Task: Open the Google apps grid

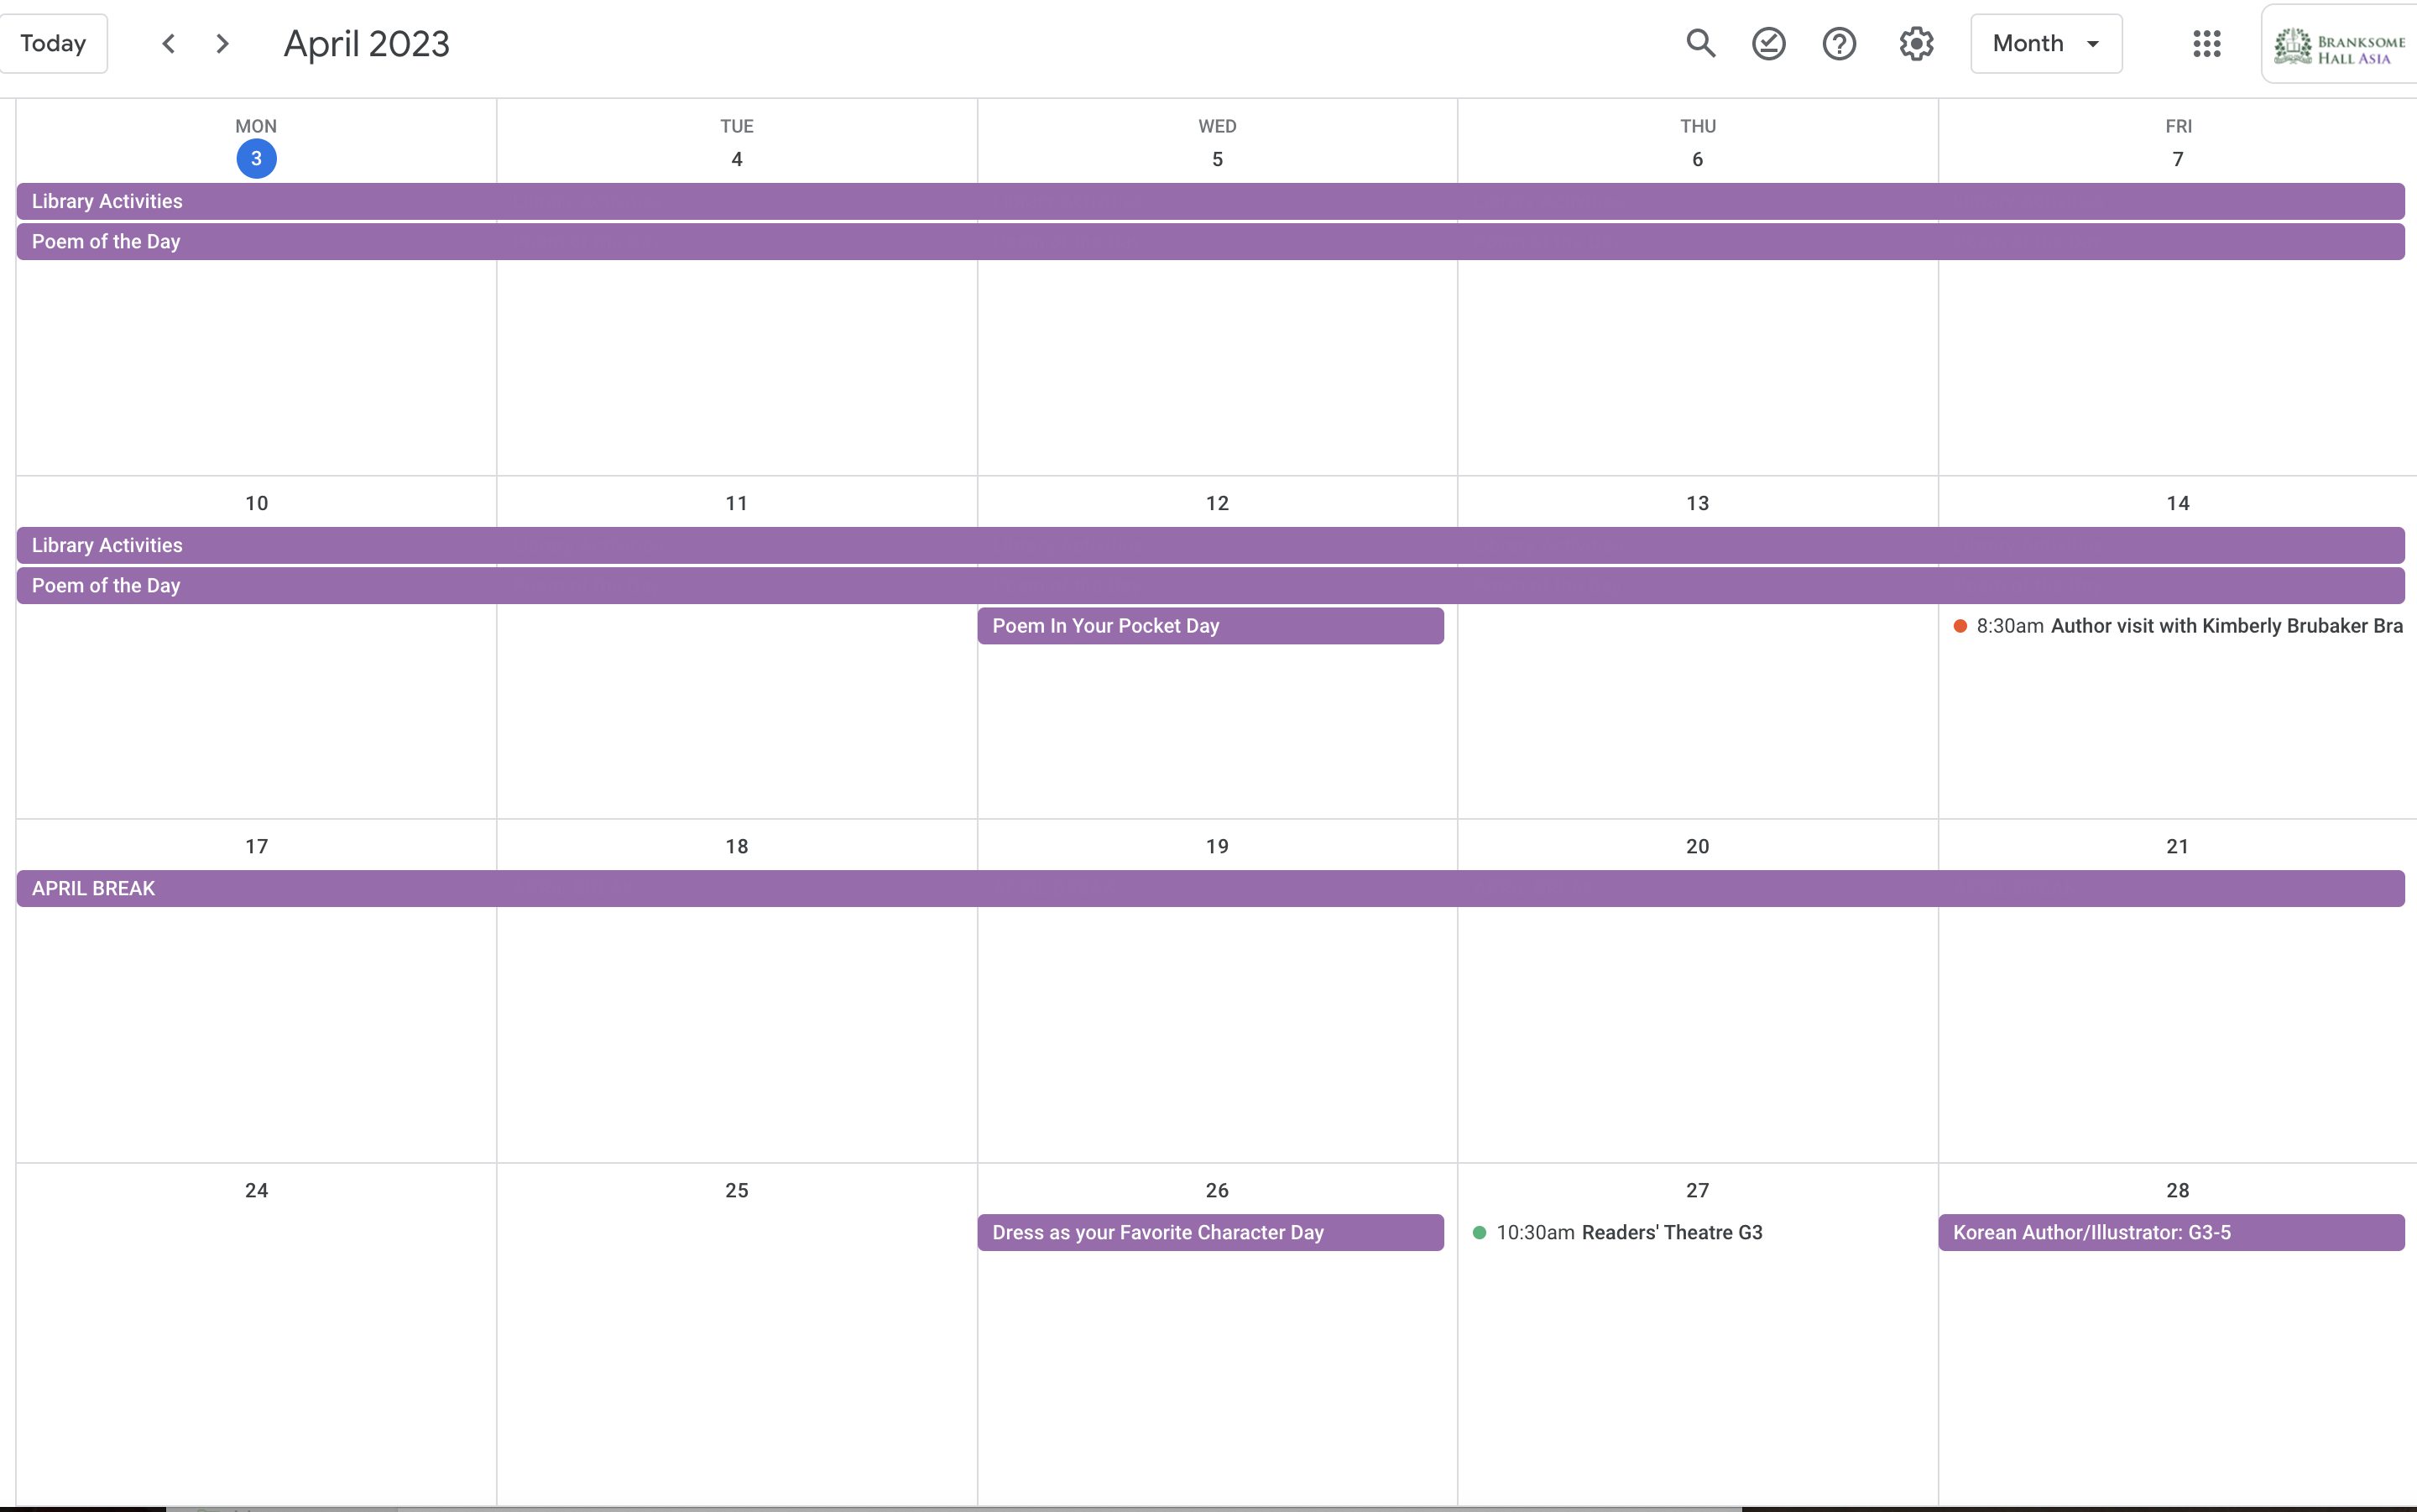Action: [x=2207, y=43]
